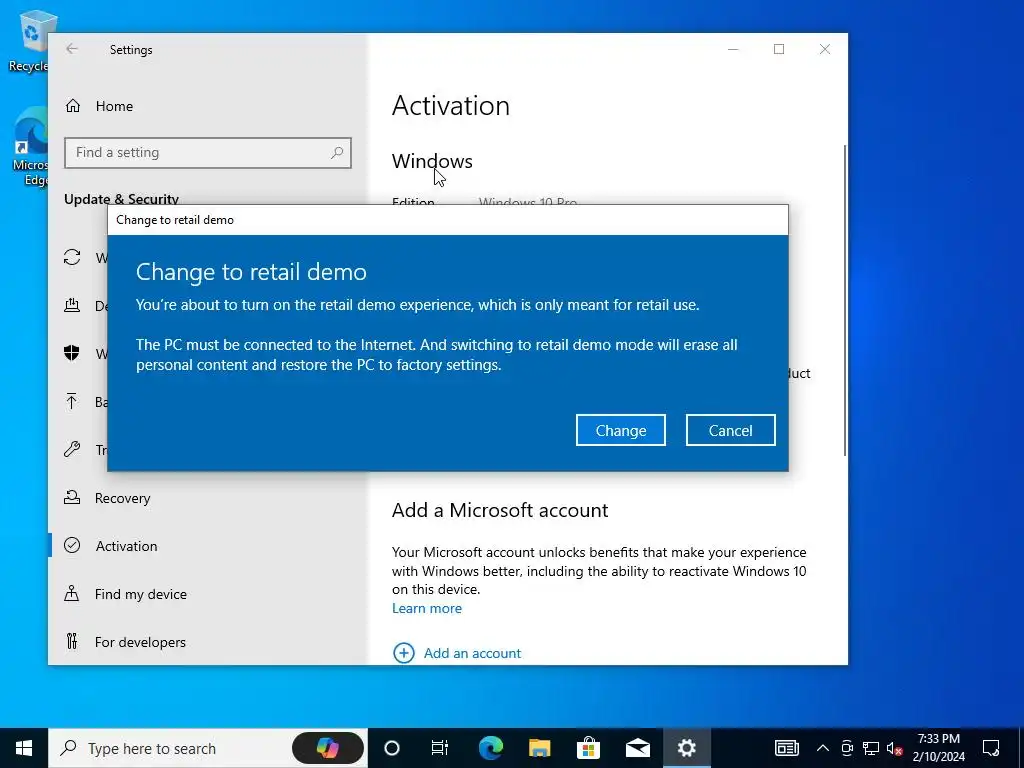
Task: Open Microsoft Store from taskbar
Action: 588,748
